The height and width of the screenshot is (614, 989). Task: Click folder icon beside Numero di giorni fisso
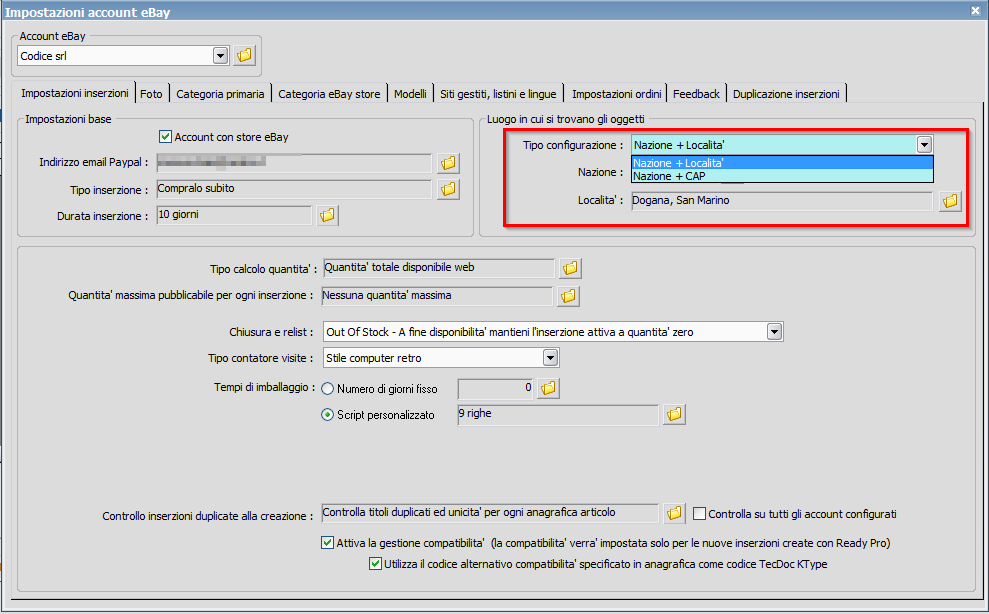point(548,388)
